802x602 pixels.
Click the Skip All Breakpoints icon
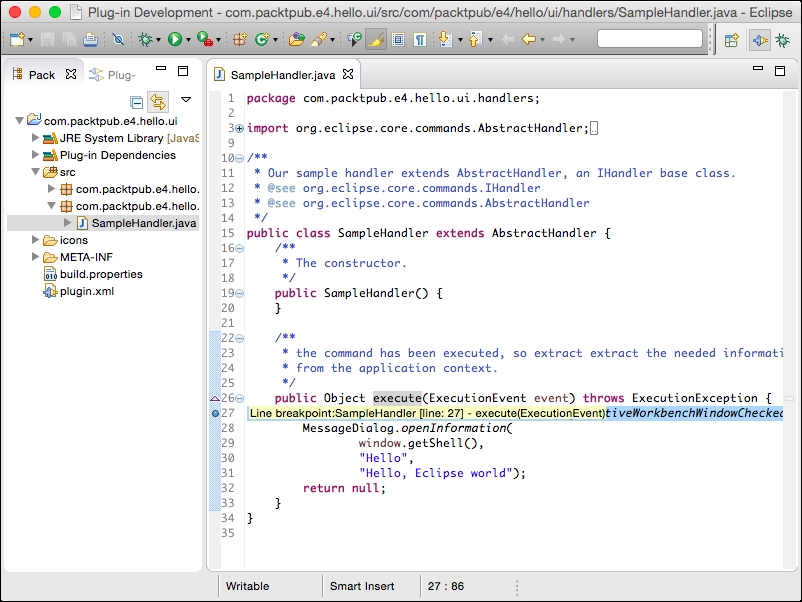(118, 40)
